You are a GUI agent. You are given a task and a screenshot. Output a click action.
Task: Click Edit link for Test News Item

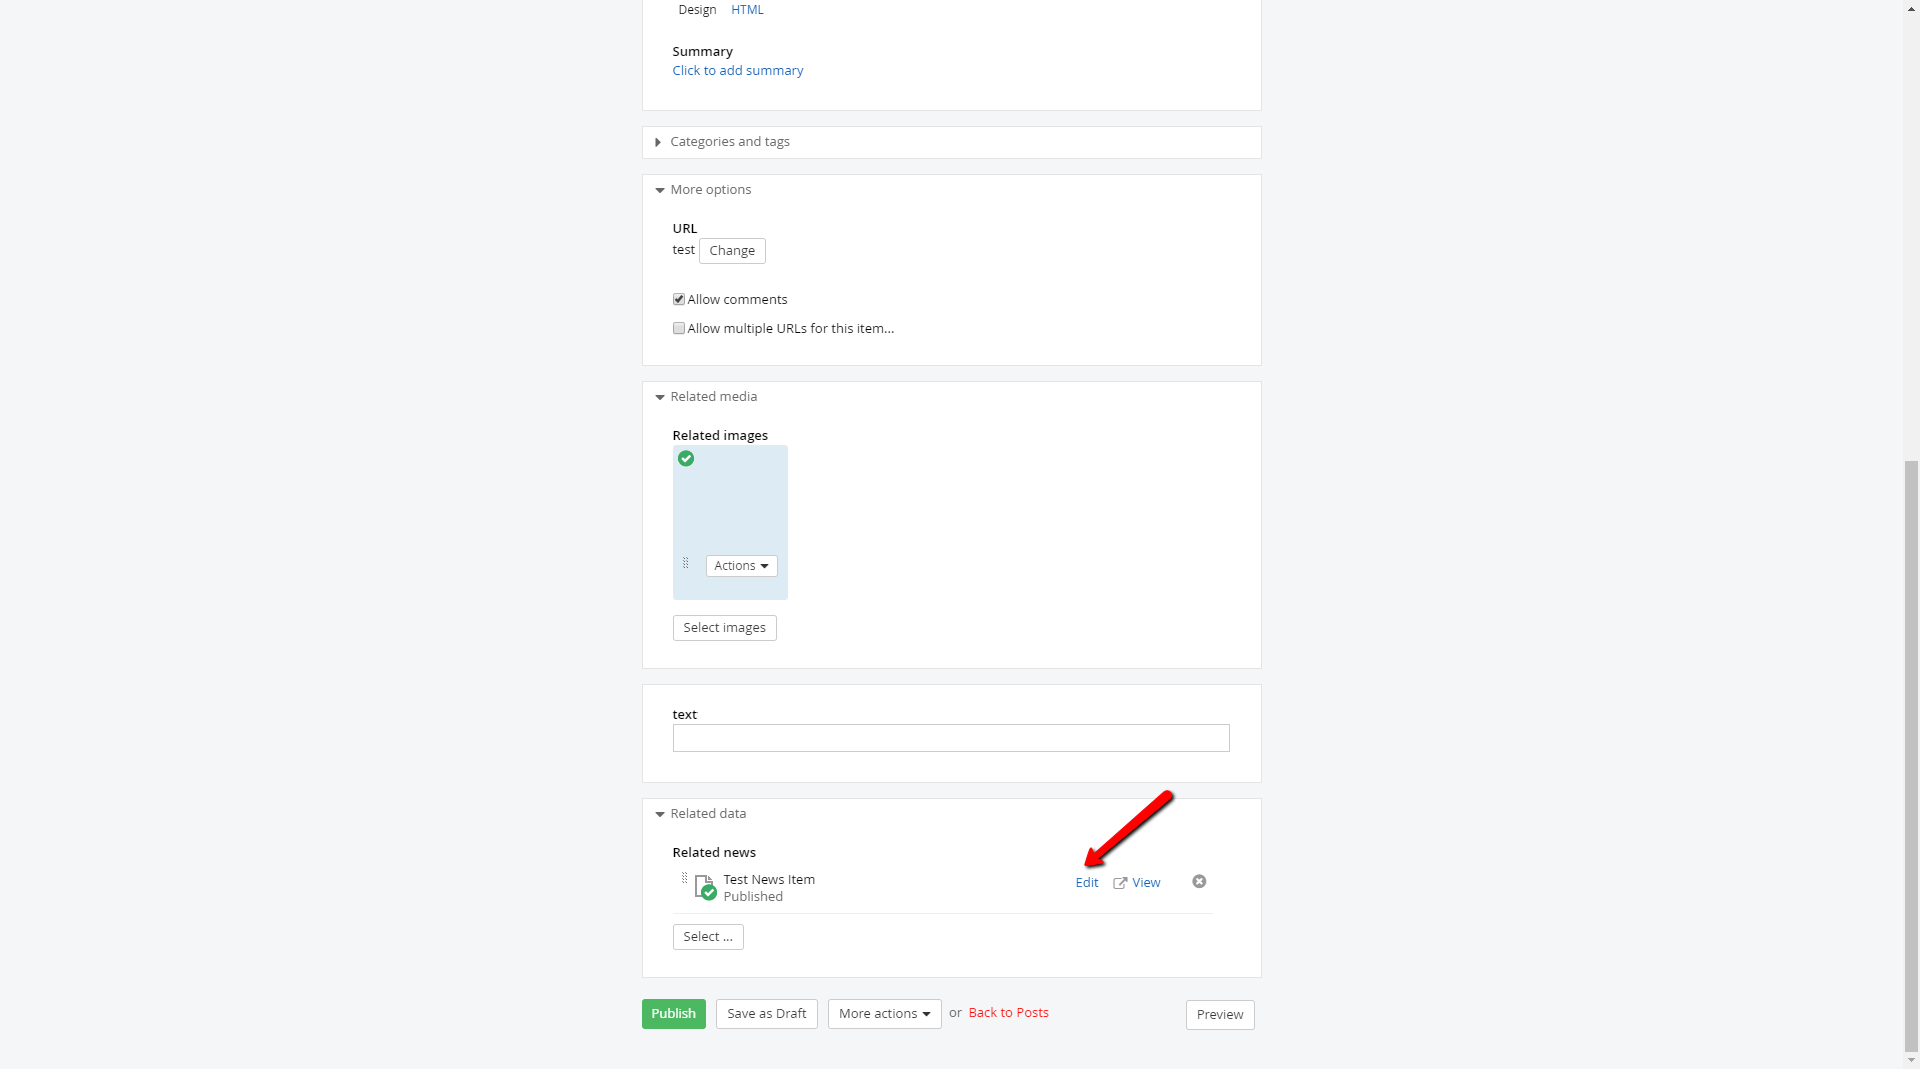coord(1086,883)
